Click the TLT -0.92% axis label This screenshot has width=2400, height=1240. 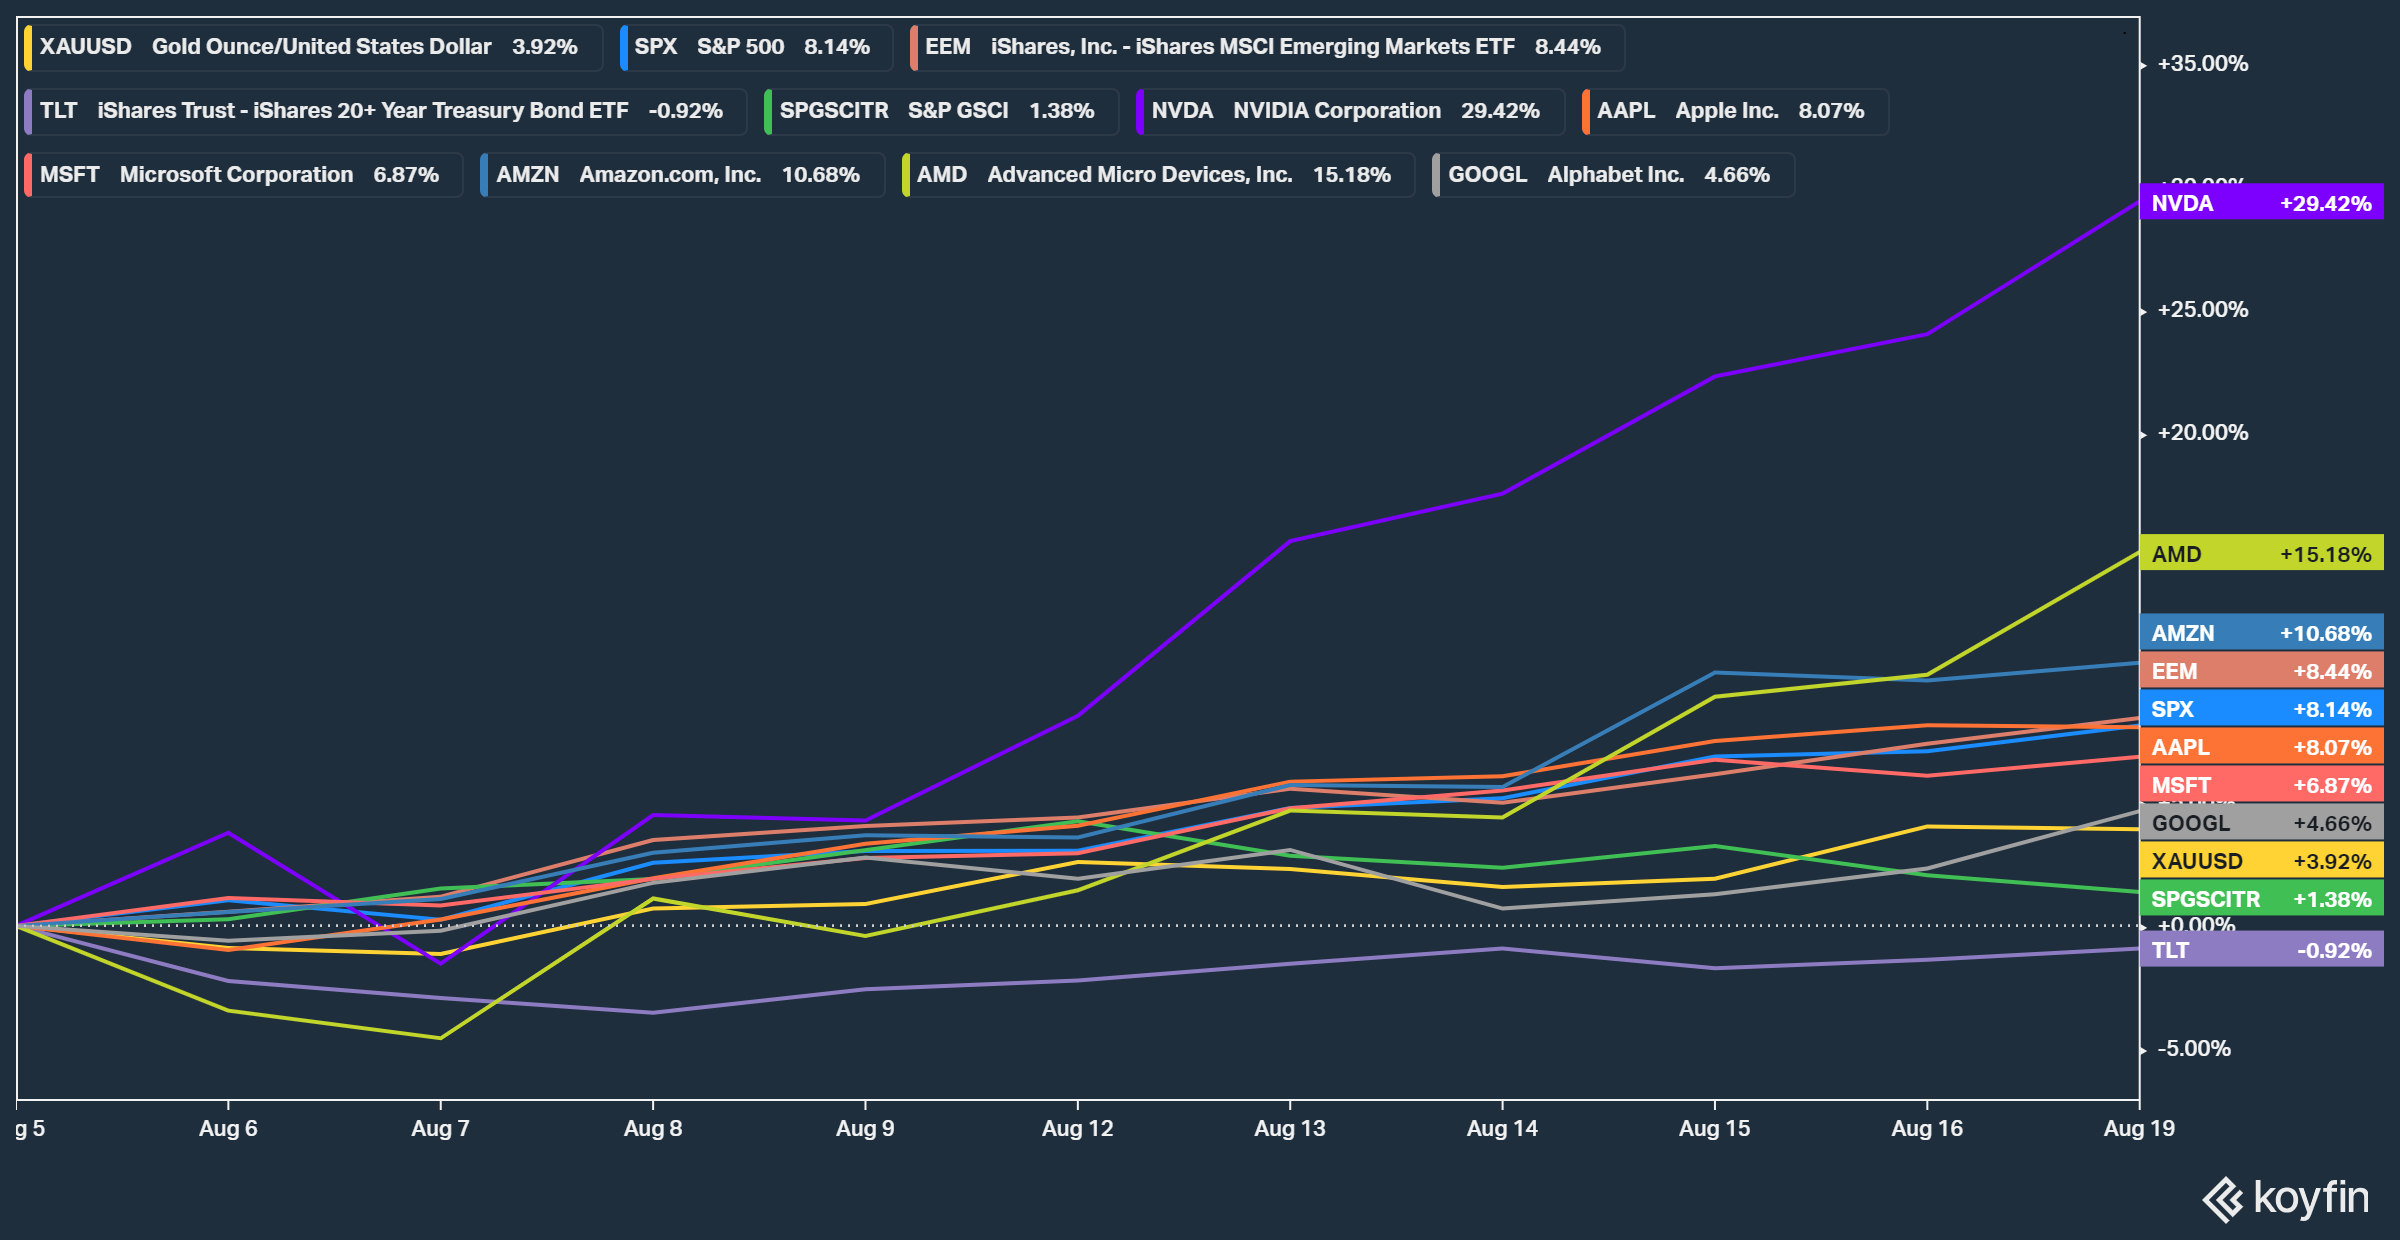(x=2261, y=950)
